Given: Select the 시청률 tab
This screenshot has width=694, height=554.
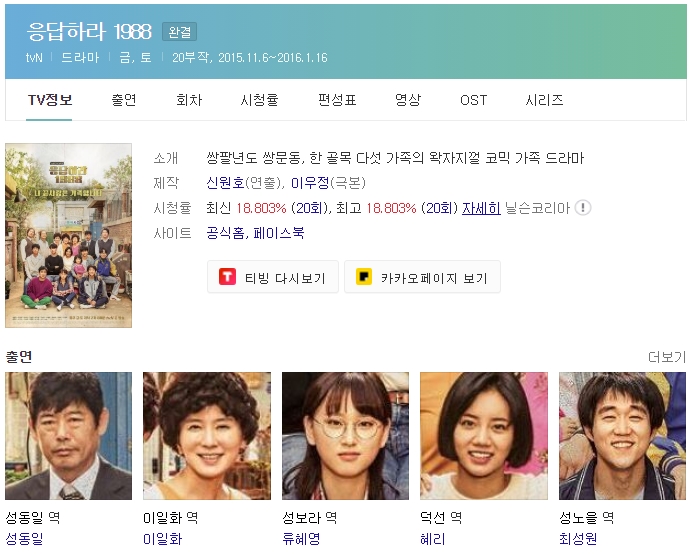Looking at the screenshot, I should click(259, 100).
